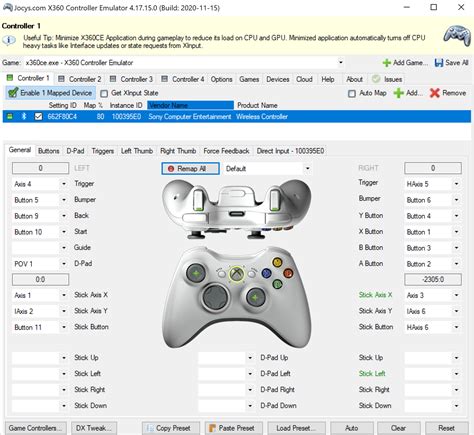Click the Bluetooth icon in device row
474x435 pixels.
24,116
